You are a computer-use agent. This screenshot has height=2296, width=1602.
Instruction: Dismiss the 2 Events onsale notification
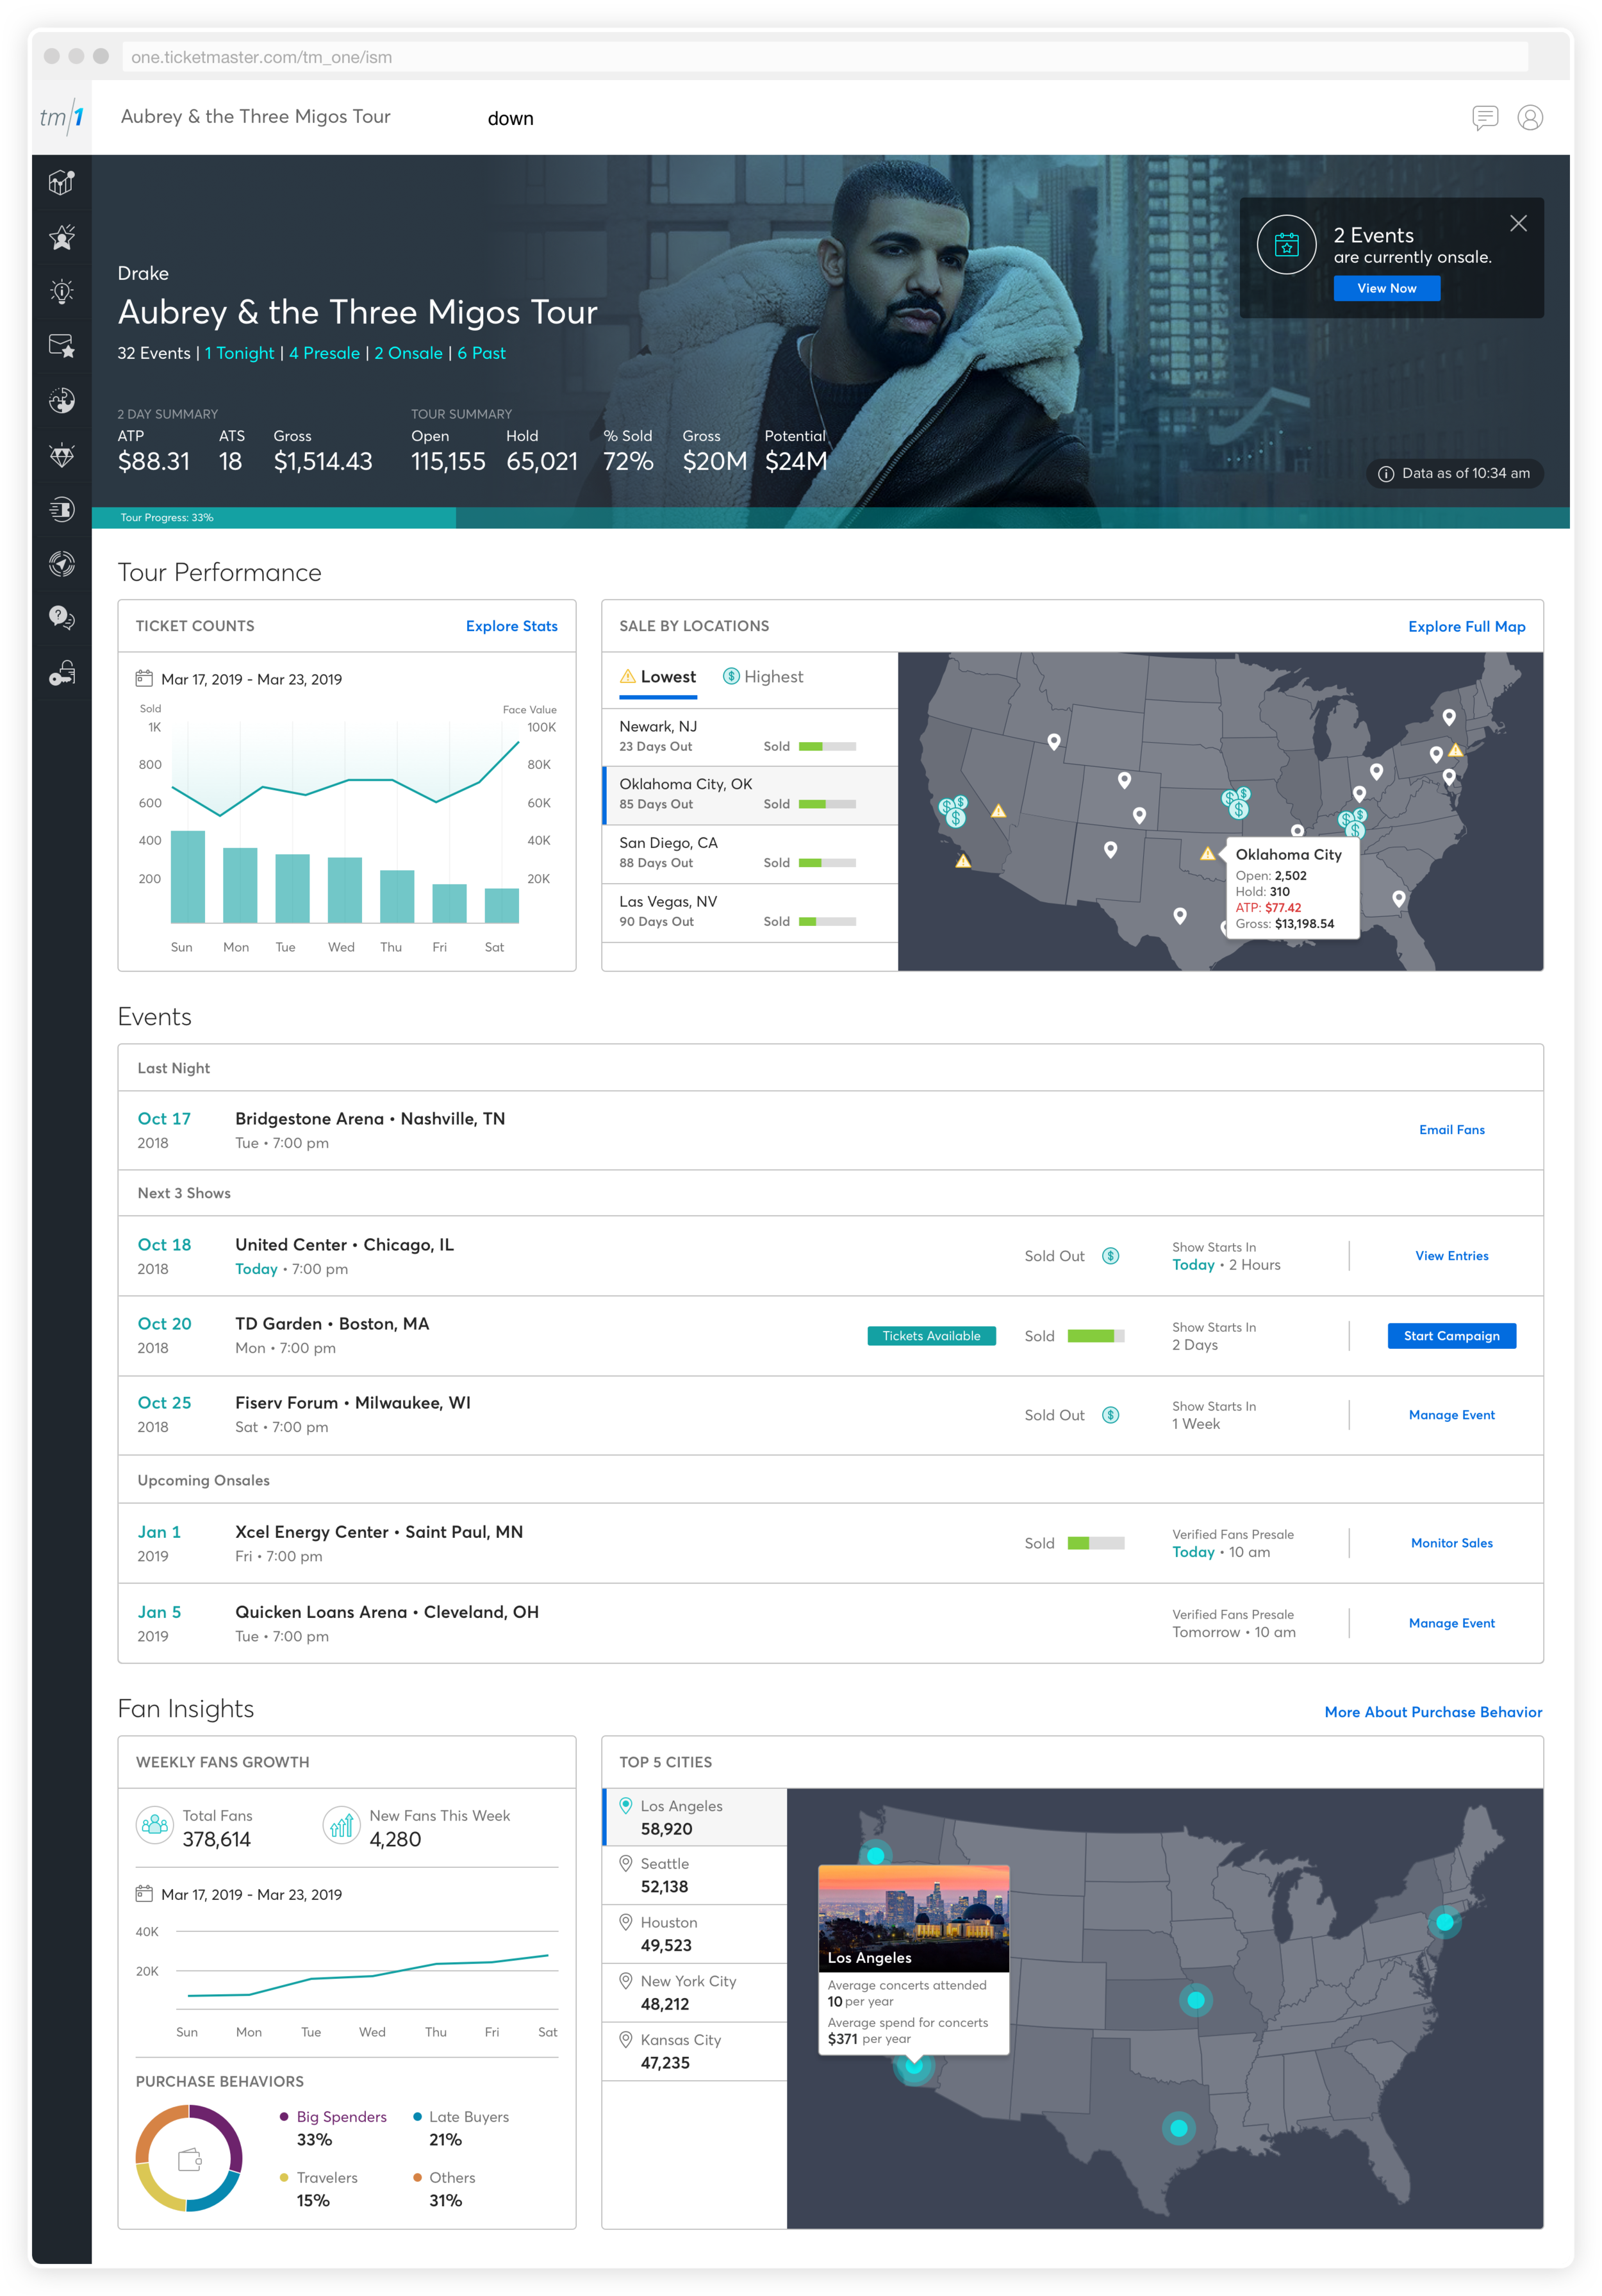(x=1518, y=224)
